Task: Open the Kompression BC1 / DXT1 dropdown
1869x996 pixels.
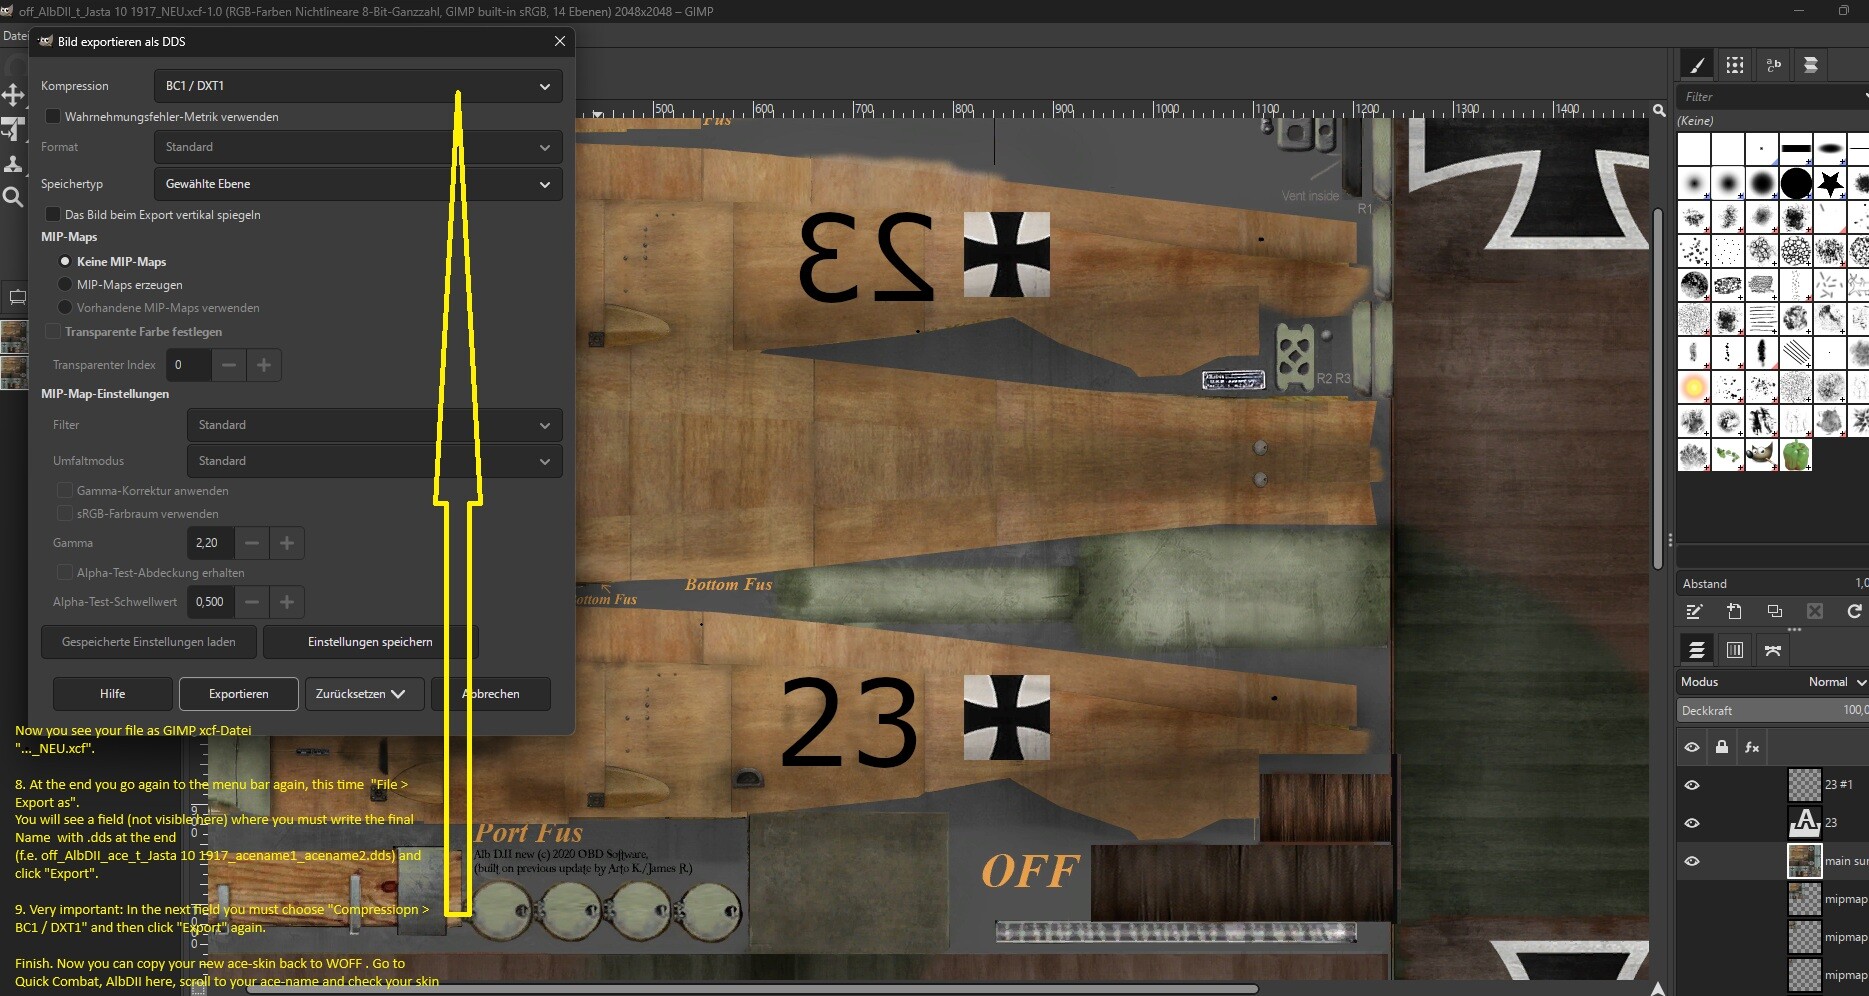Action: pos(358,86)
